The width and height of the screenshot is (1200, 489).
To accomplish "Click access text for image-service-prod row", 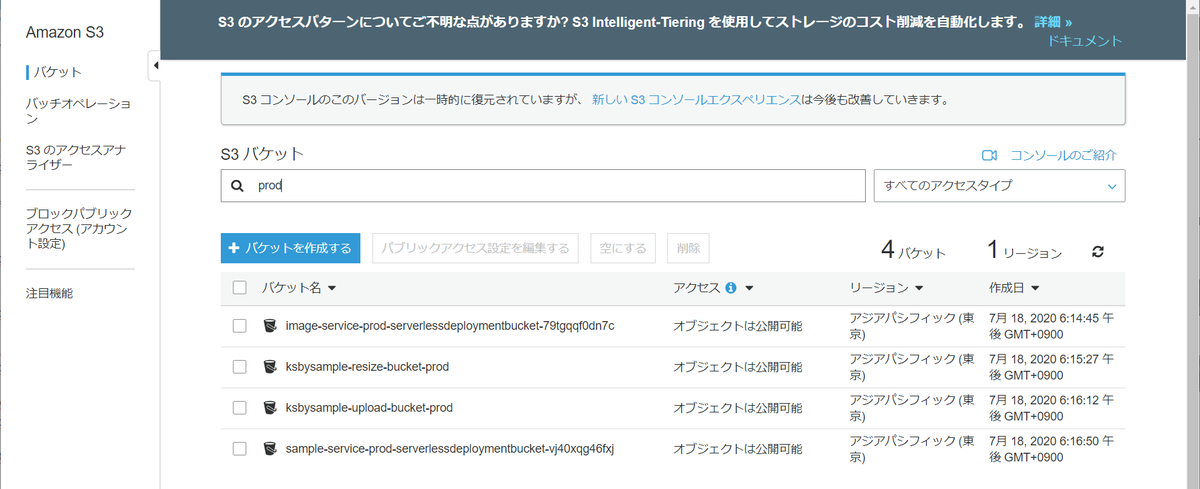I will pyautogui.click(x=738, y=326).
